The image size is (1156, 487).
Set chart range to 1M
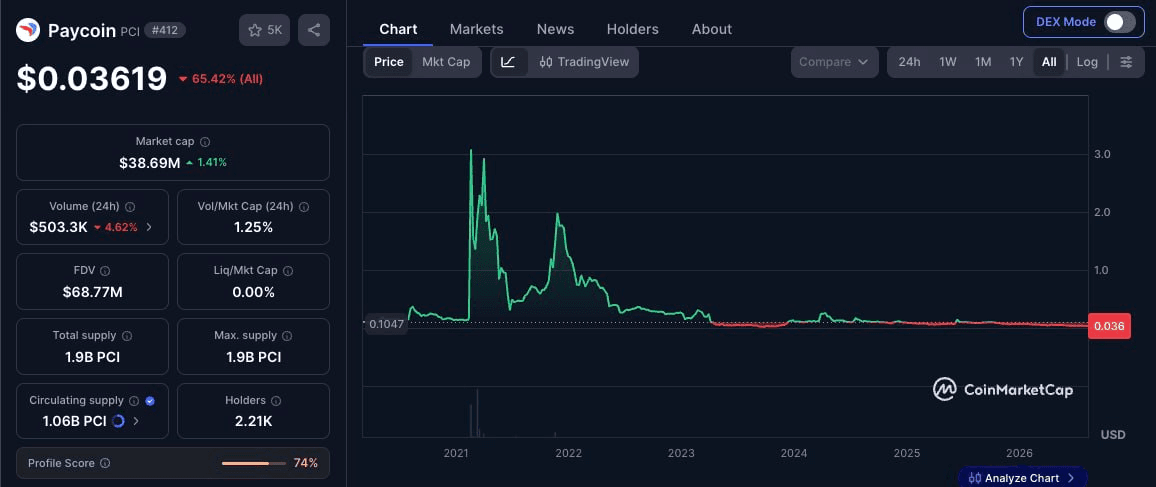[983, 62]
